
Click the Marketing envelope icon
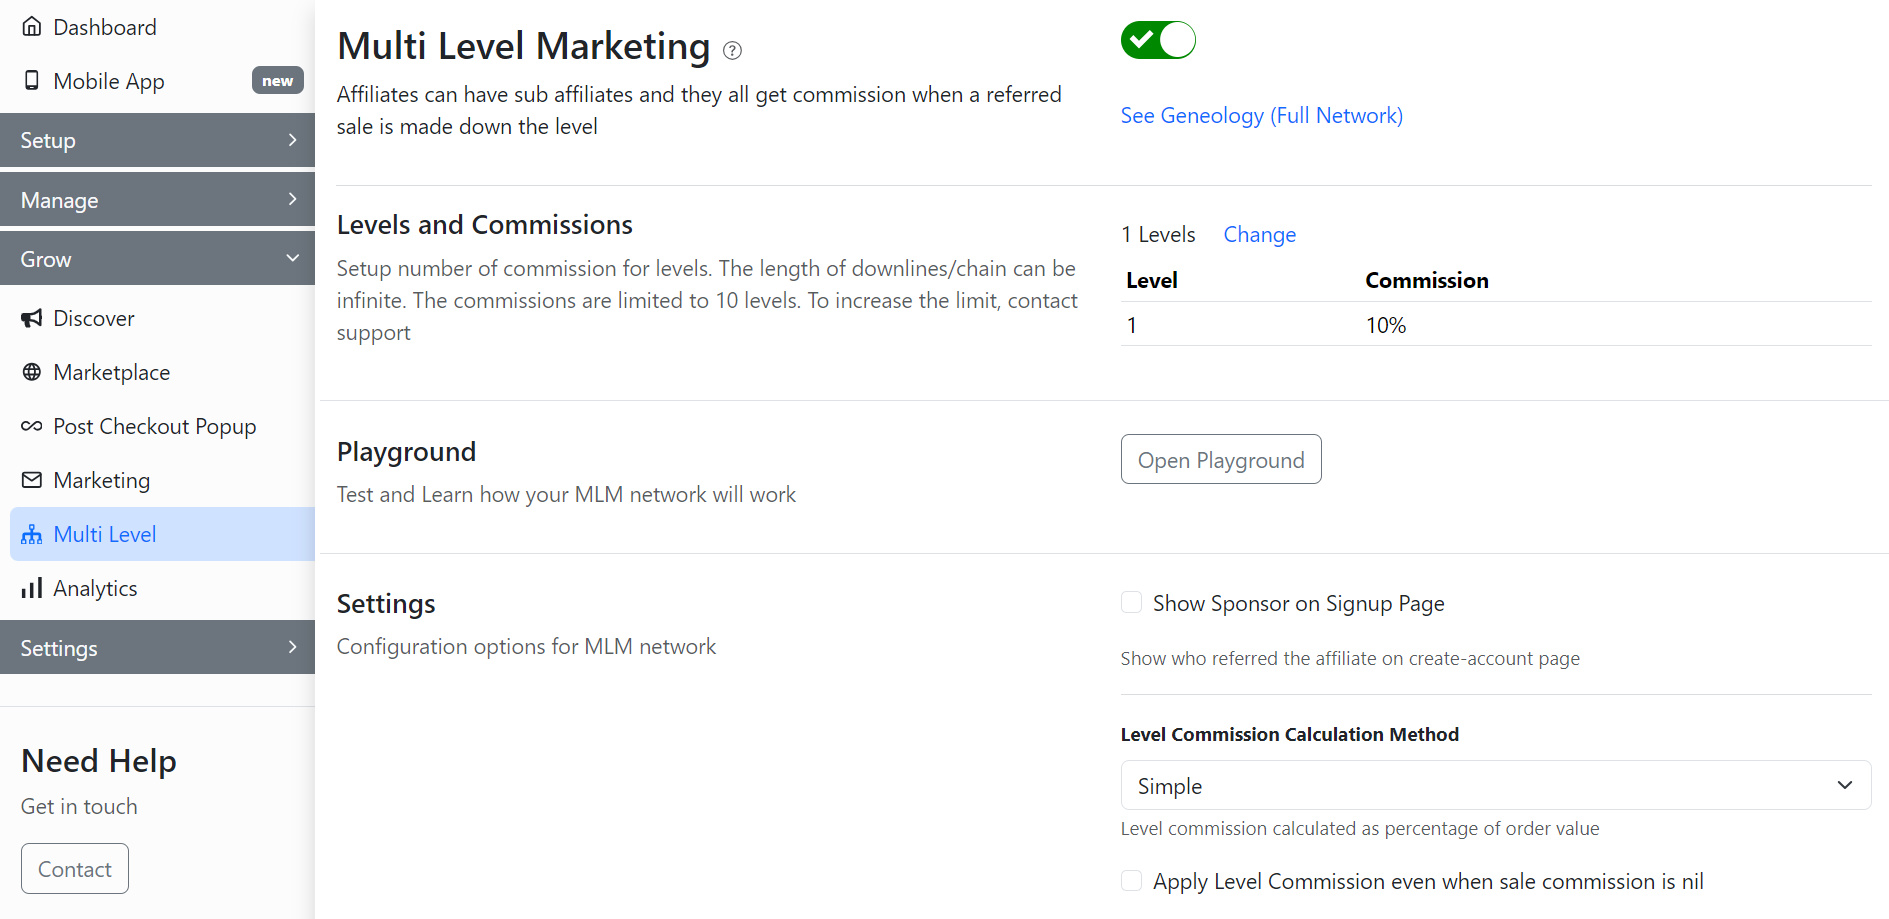click(32, 480)
